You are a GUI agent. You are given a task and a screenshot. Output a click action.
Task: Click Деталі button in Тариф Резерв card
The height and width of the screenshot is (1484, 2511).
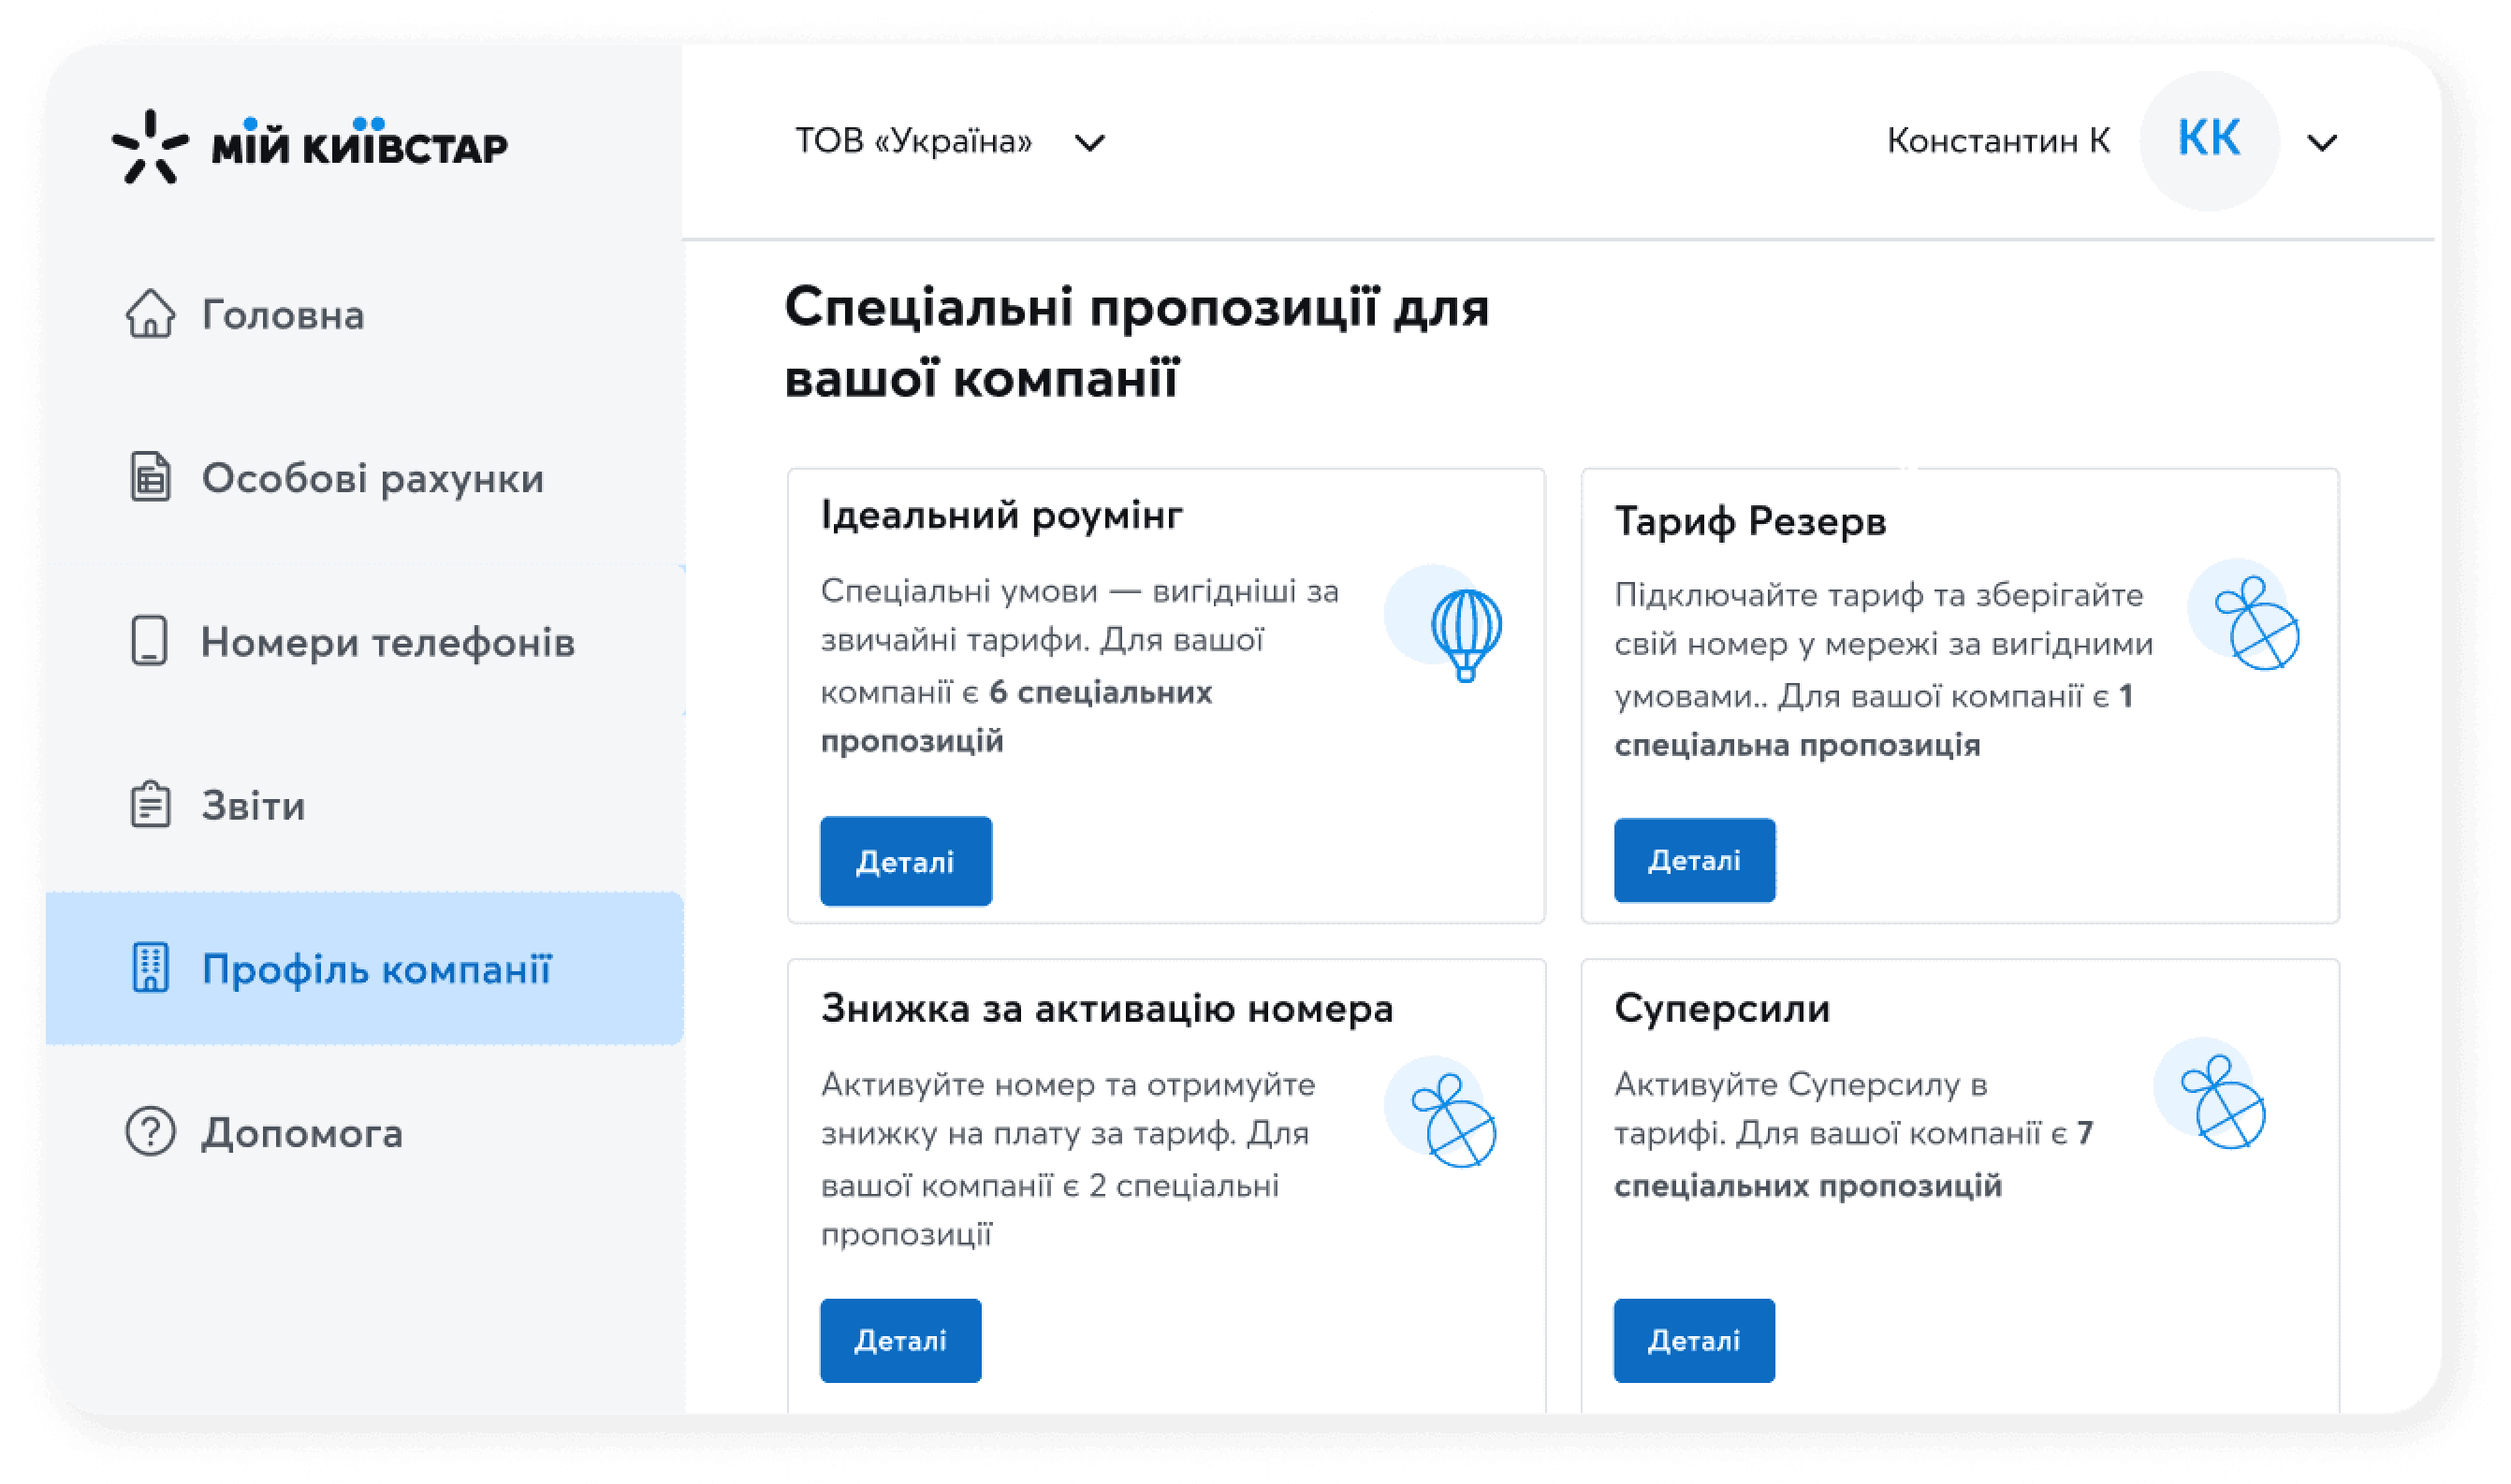[x=1695, y=860]
